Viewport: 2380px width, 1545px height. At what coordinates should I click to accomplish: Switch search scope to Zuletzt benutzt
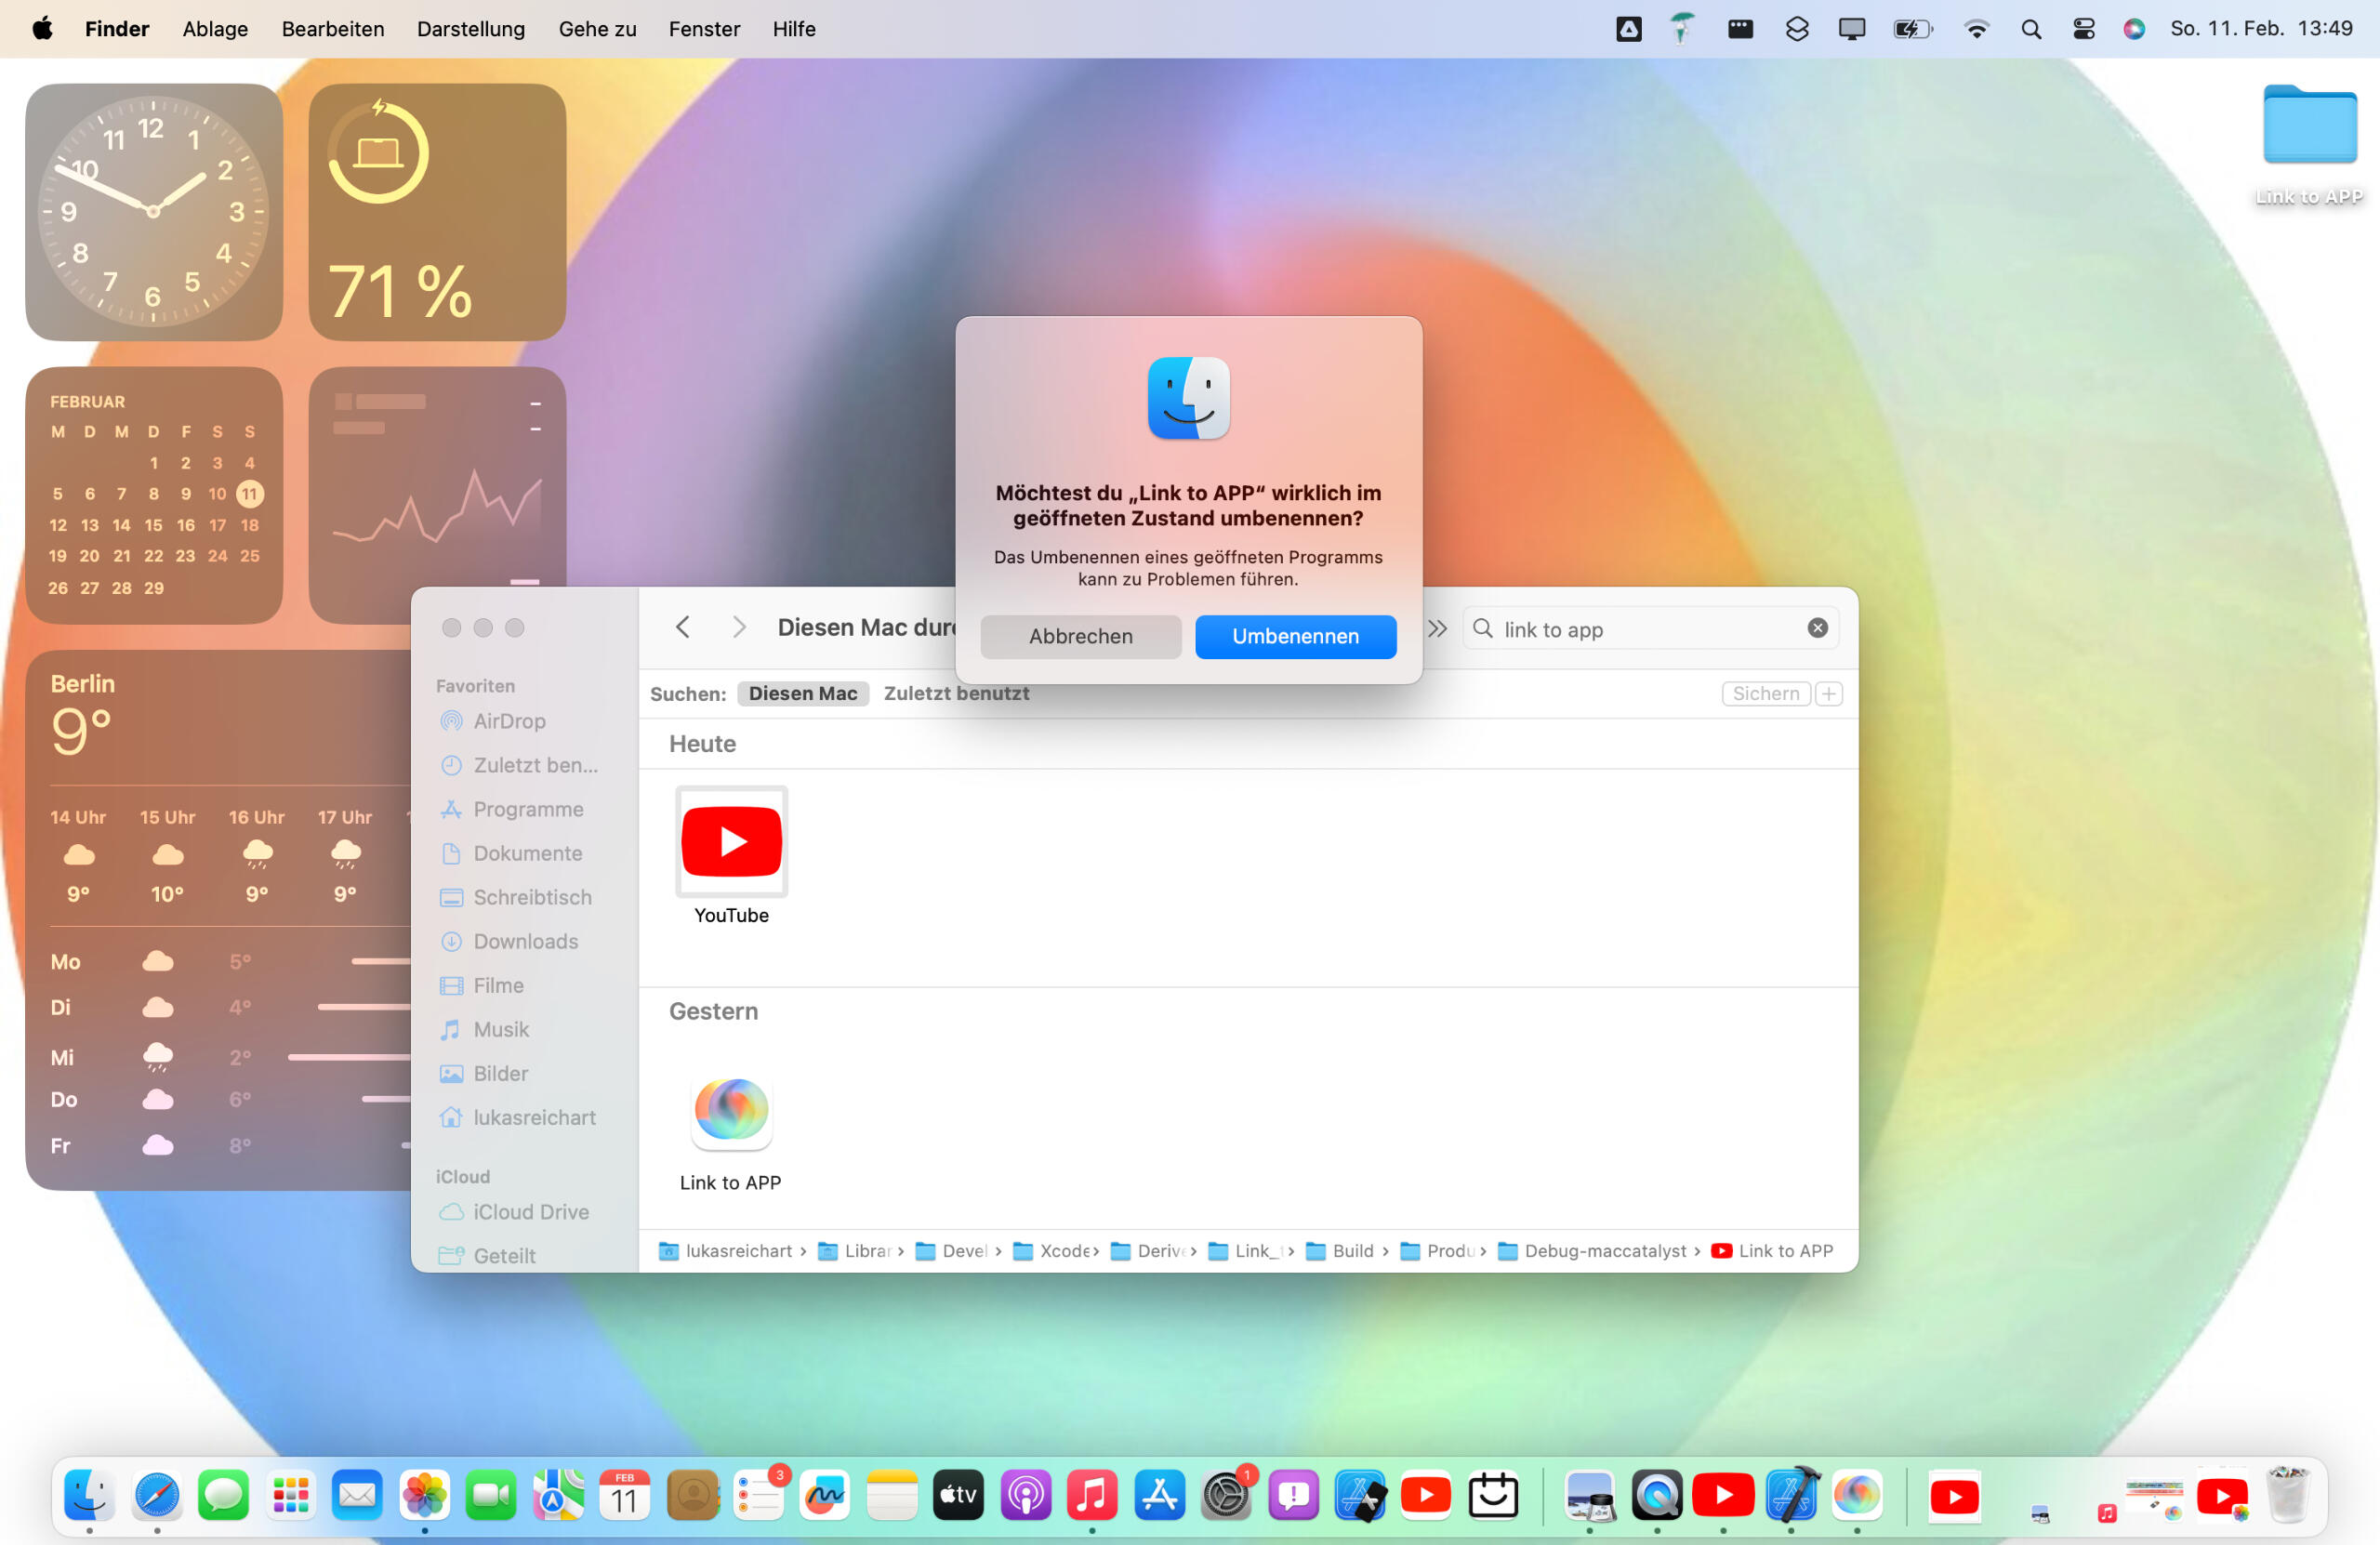[955, 693]
